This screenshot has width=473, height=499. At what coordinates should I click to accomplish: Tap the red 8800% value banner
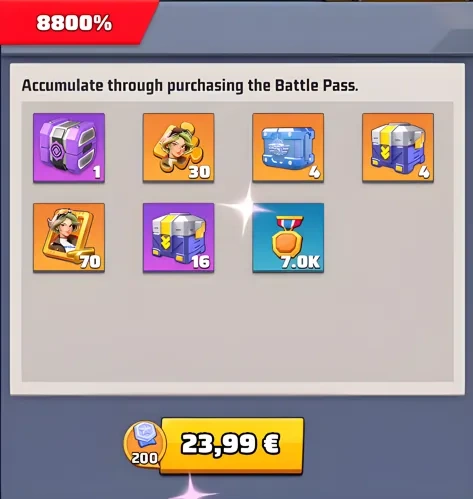click(x=75, y=23)
